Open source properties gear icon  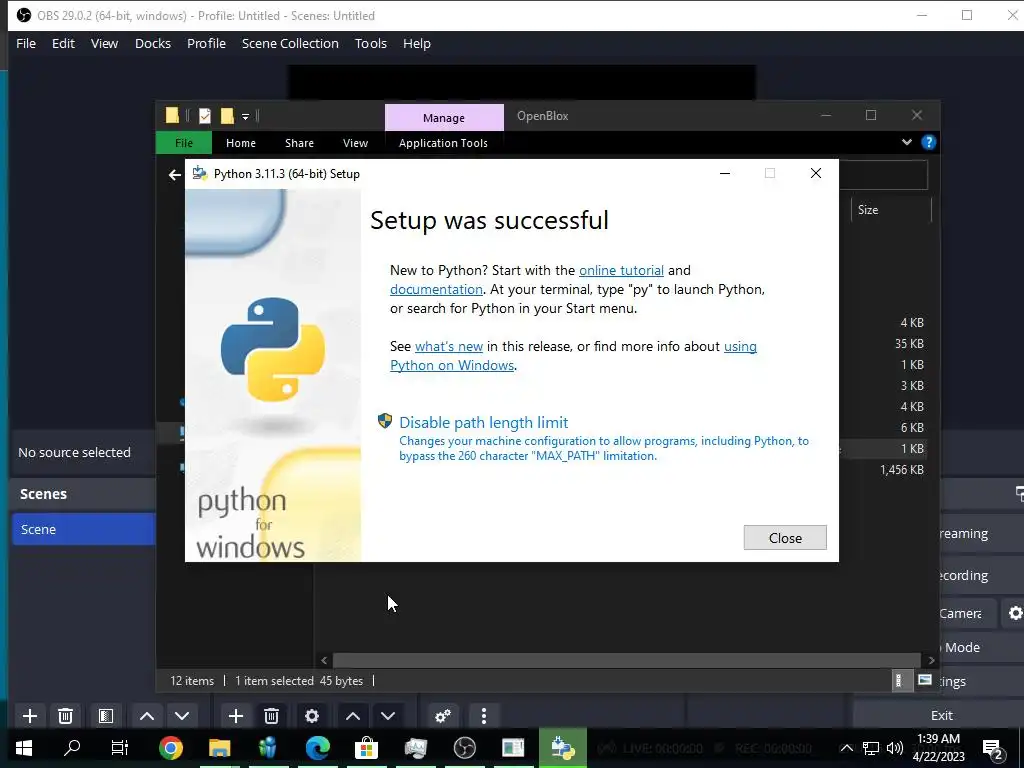(312, 716)
